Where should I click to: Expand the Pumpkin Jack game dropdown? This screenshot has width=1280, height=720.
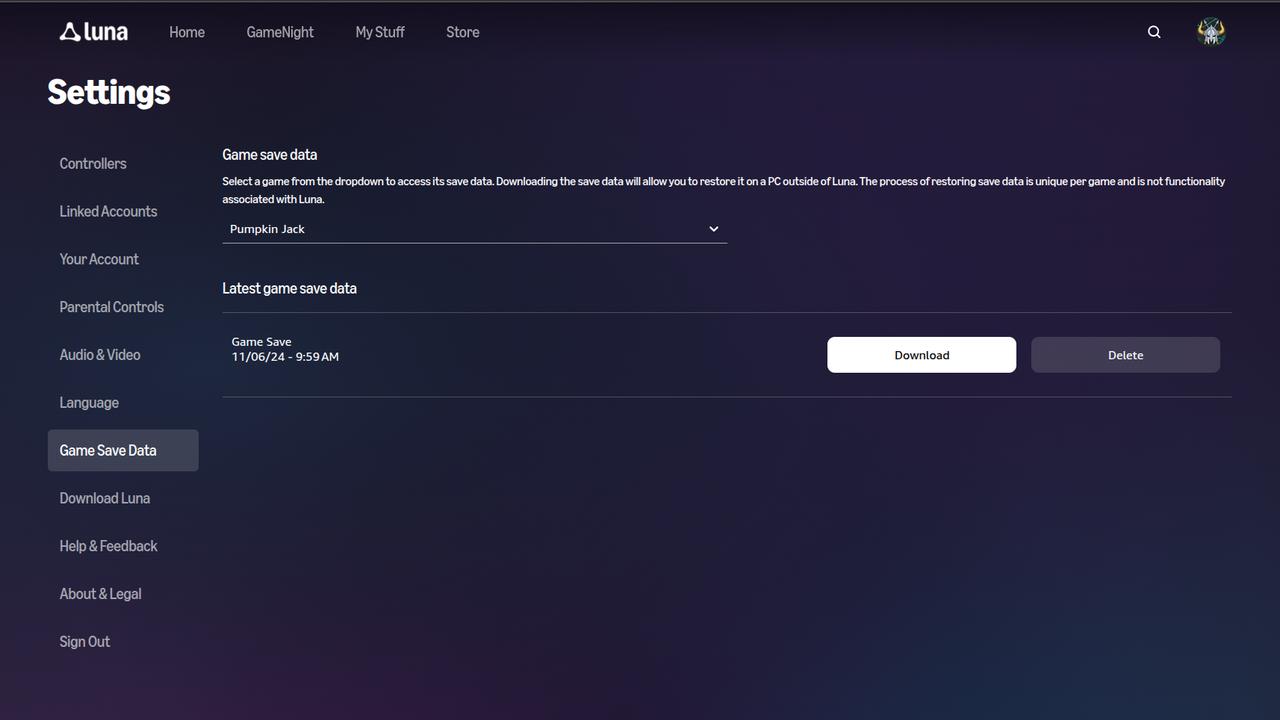(474, 229)
